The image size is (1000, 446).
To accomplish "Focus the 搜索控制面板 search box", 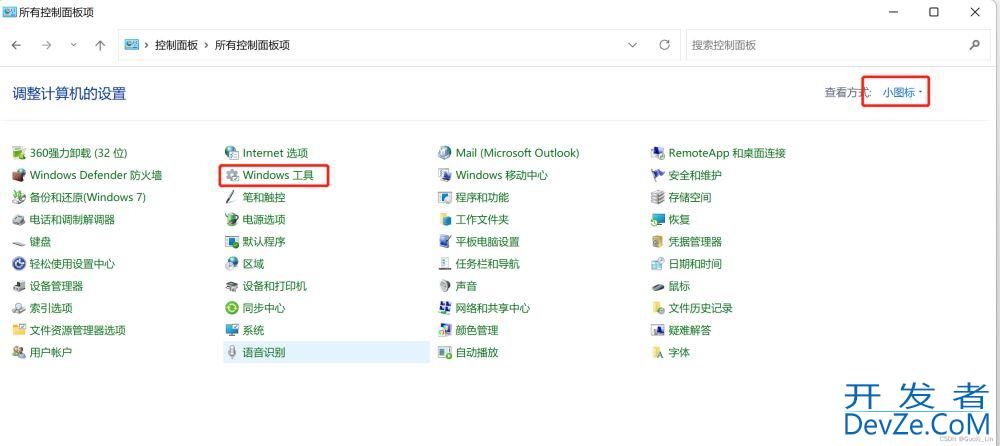I will tap(839, 45).
